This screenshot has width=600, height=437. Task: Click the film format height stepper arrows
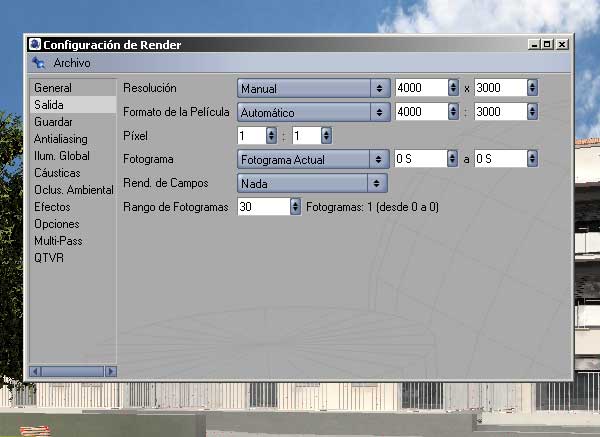click(532, 111)
